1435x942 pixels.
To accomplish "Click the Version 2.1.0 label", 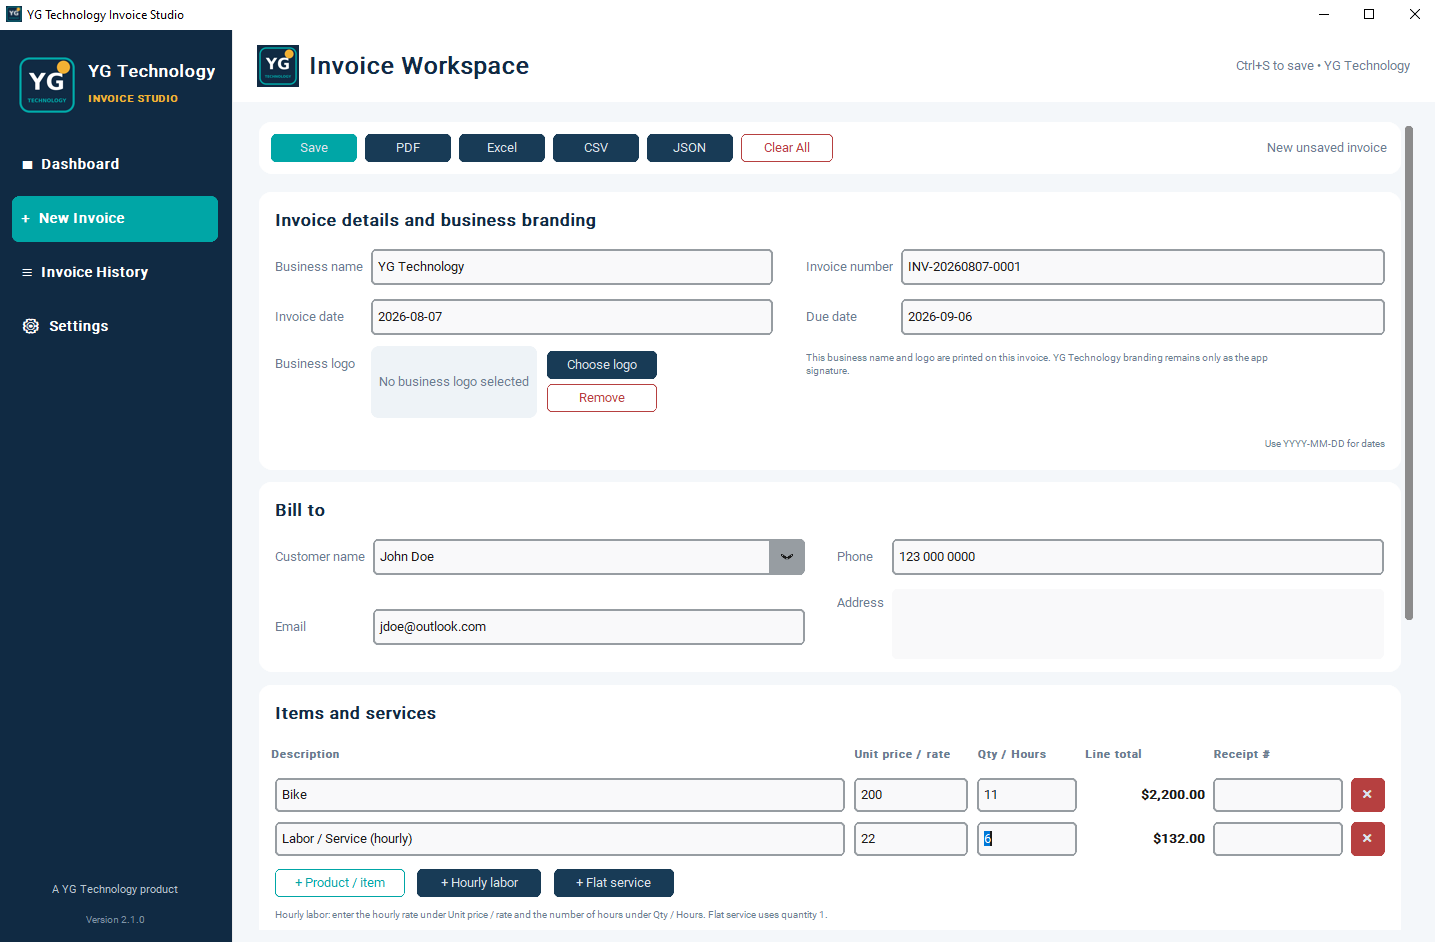I will [115, 920].
